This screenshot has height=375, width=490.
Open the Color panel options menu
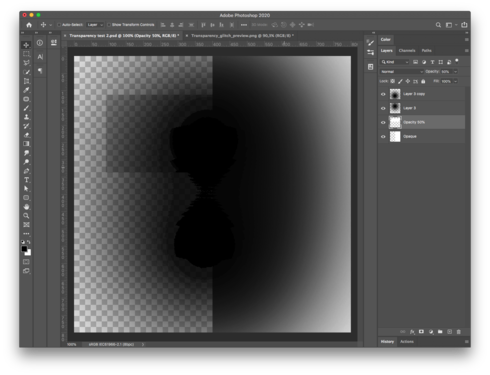point(466,39)
